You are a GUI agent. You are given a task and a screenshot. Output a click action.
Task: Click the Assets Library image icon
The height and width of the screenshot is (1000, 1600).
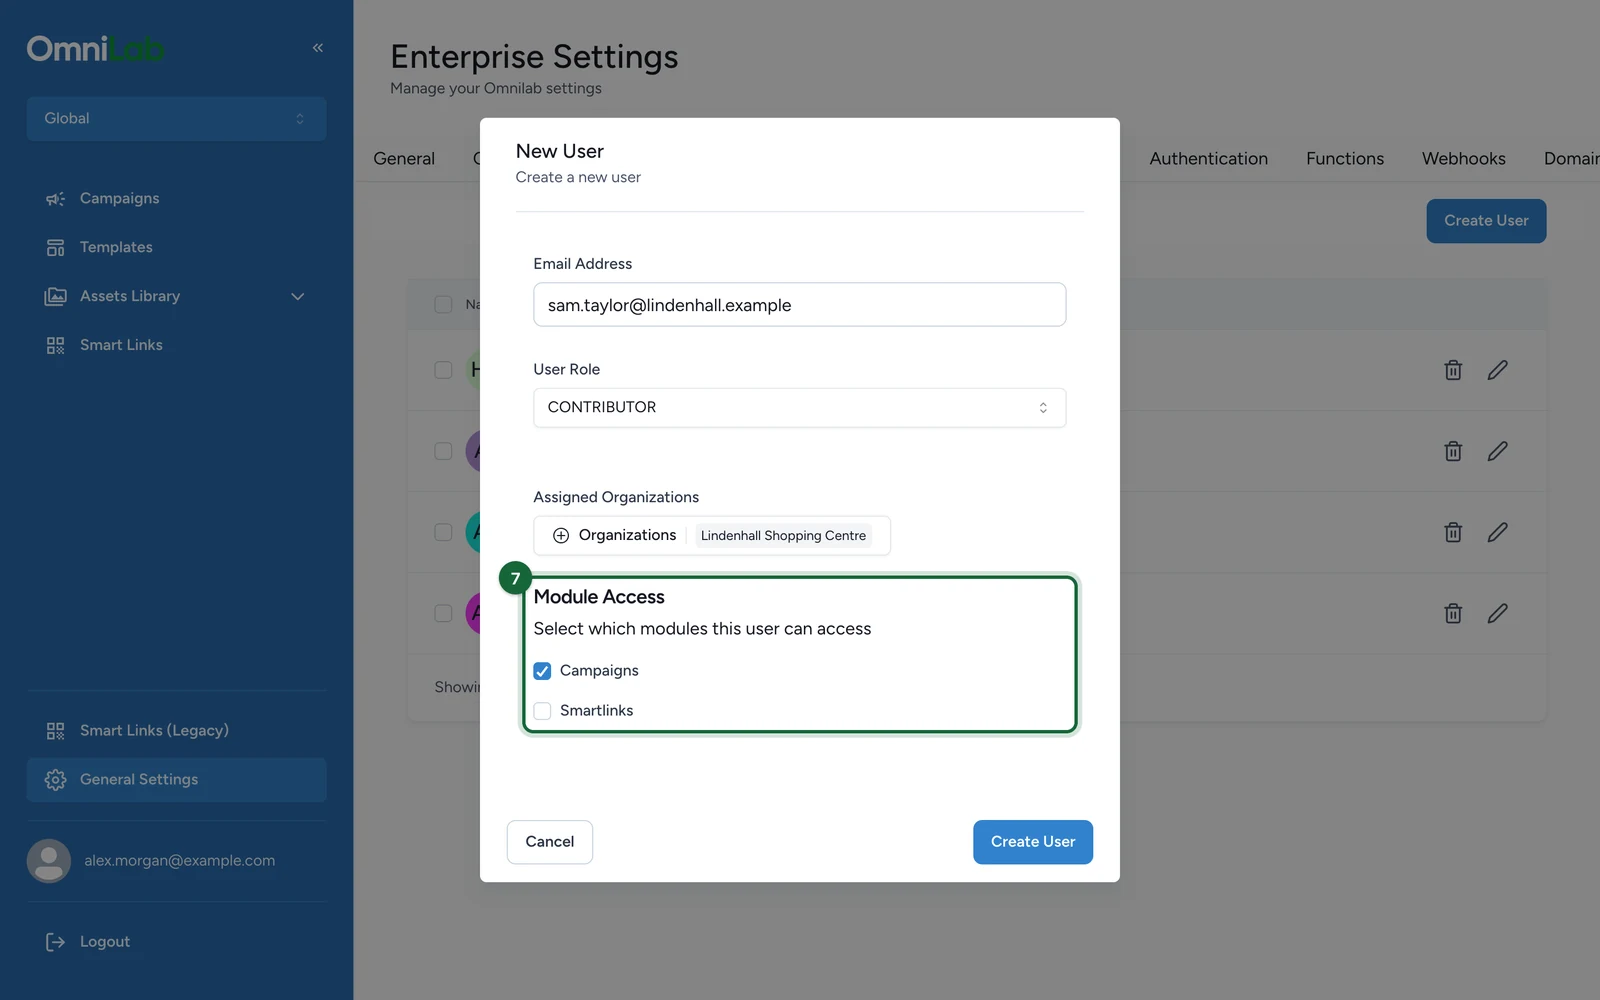click(x=55, y=297)
